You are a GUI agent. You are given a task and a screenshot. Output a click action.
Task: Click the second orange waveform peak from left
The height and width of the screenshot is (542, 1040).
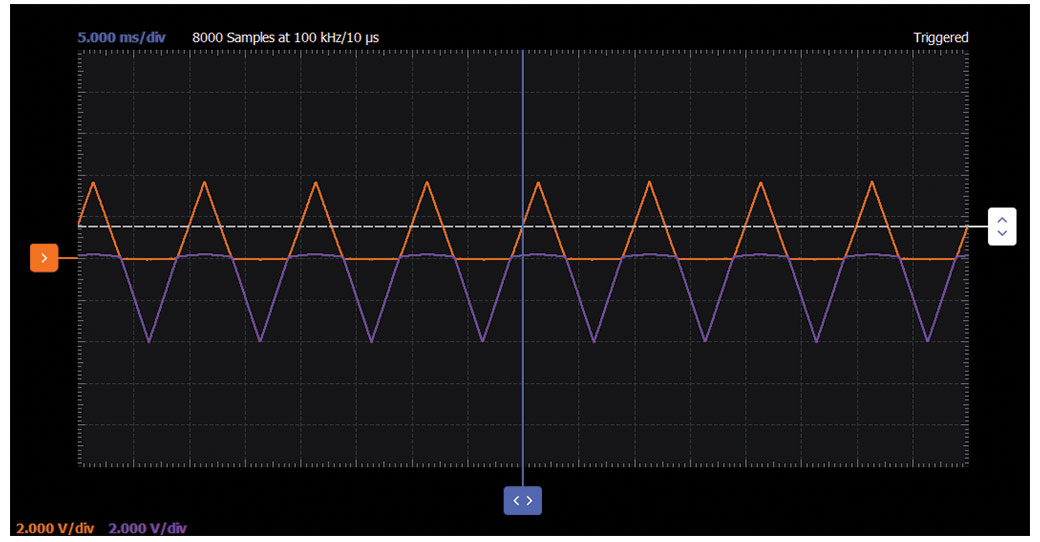[205, 182]
